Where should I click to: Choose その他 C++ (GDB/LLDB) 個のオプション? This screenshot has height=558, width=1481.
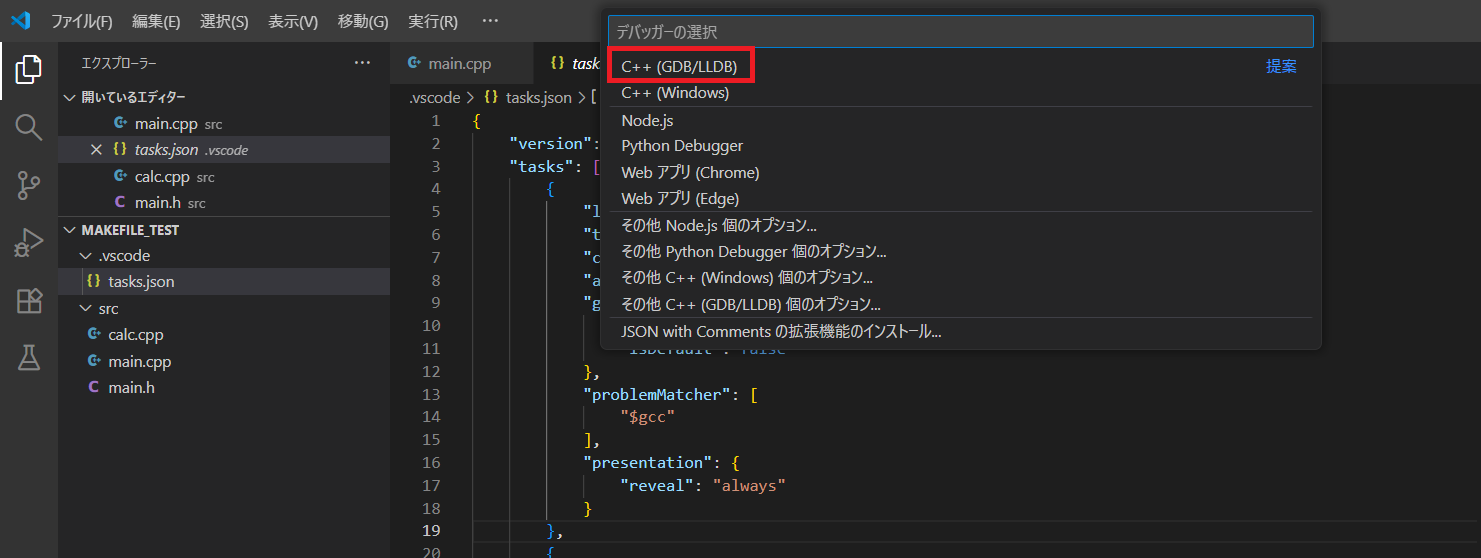point(960,304)
